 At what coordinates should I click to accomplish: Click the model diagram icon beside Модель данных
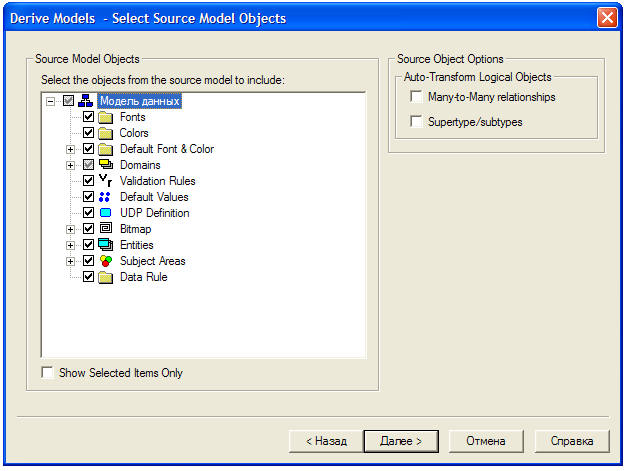(86, 101)
